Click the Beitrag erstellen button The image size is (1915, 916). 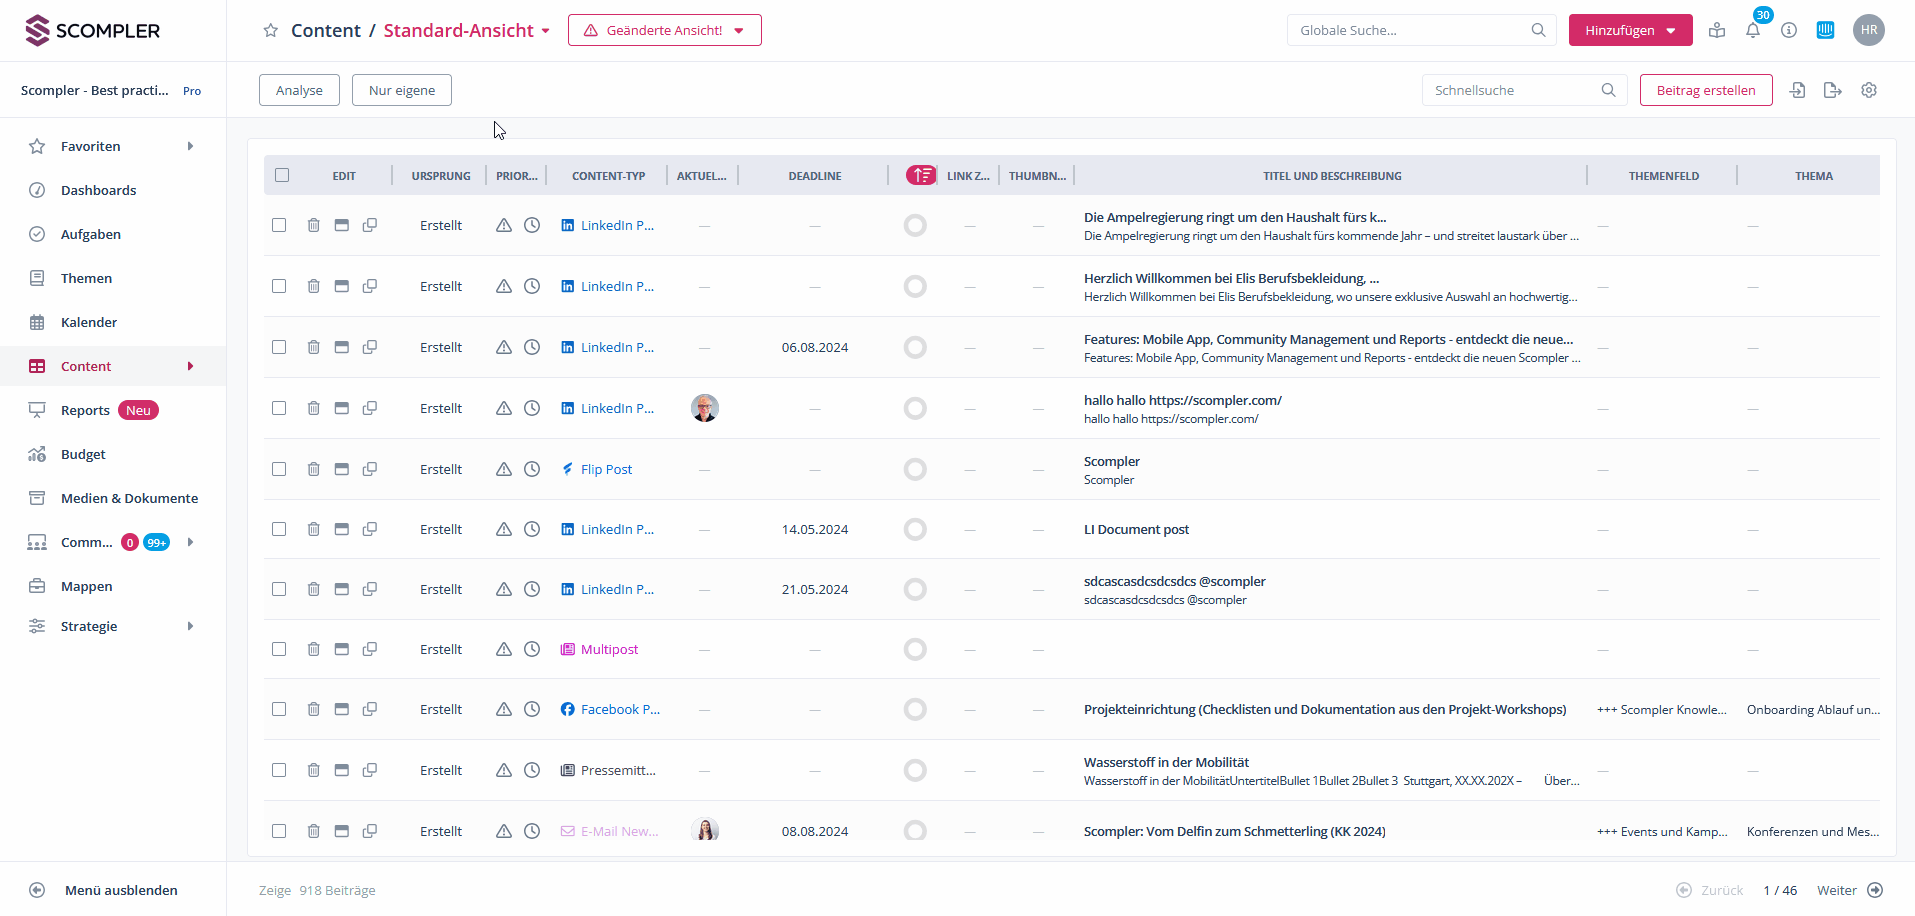point(1706,90)
